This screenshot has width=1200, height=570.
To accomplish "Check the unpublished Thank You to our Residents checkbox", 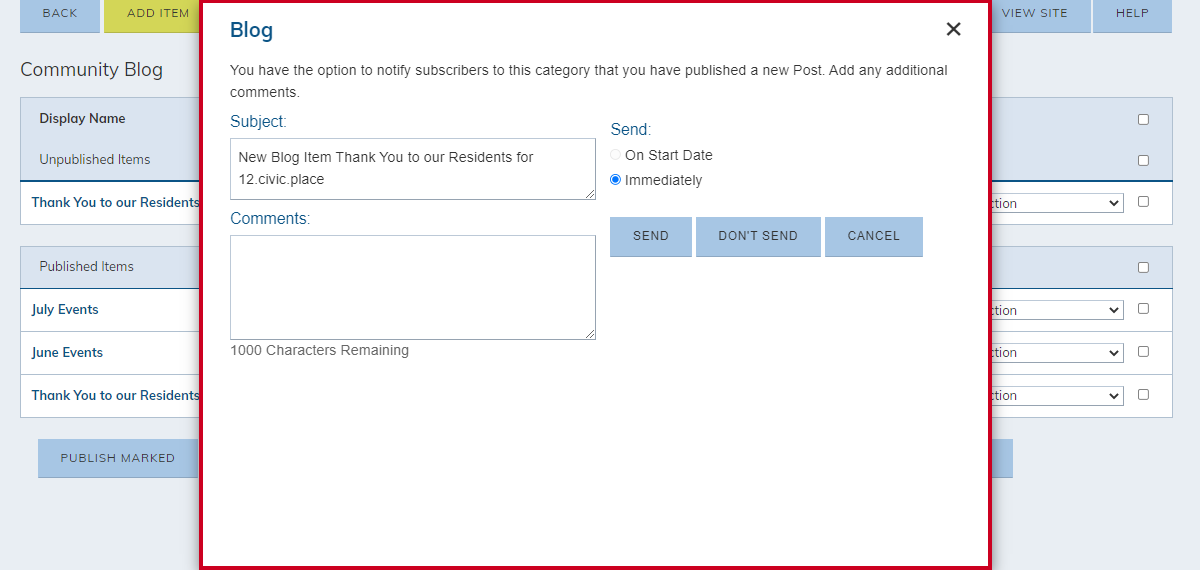I will click(1144, 201).
